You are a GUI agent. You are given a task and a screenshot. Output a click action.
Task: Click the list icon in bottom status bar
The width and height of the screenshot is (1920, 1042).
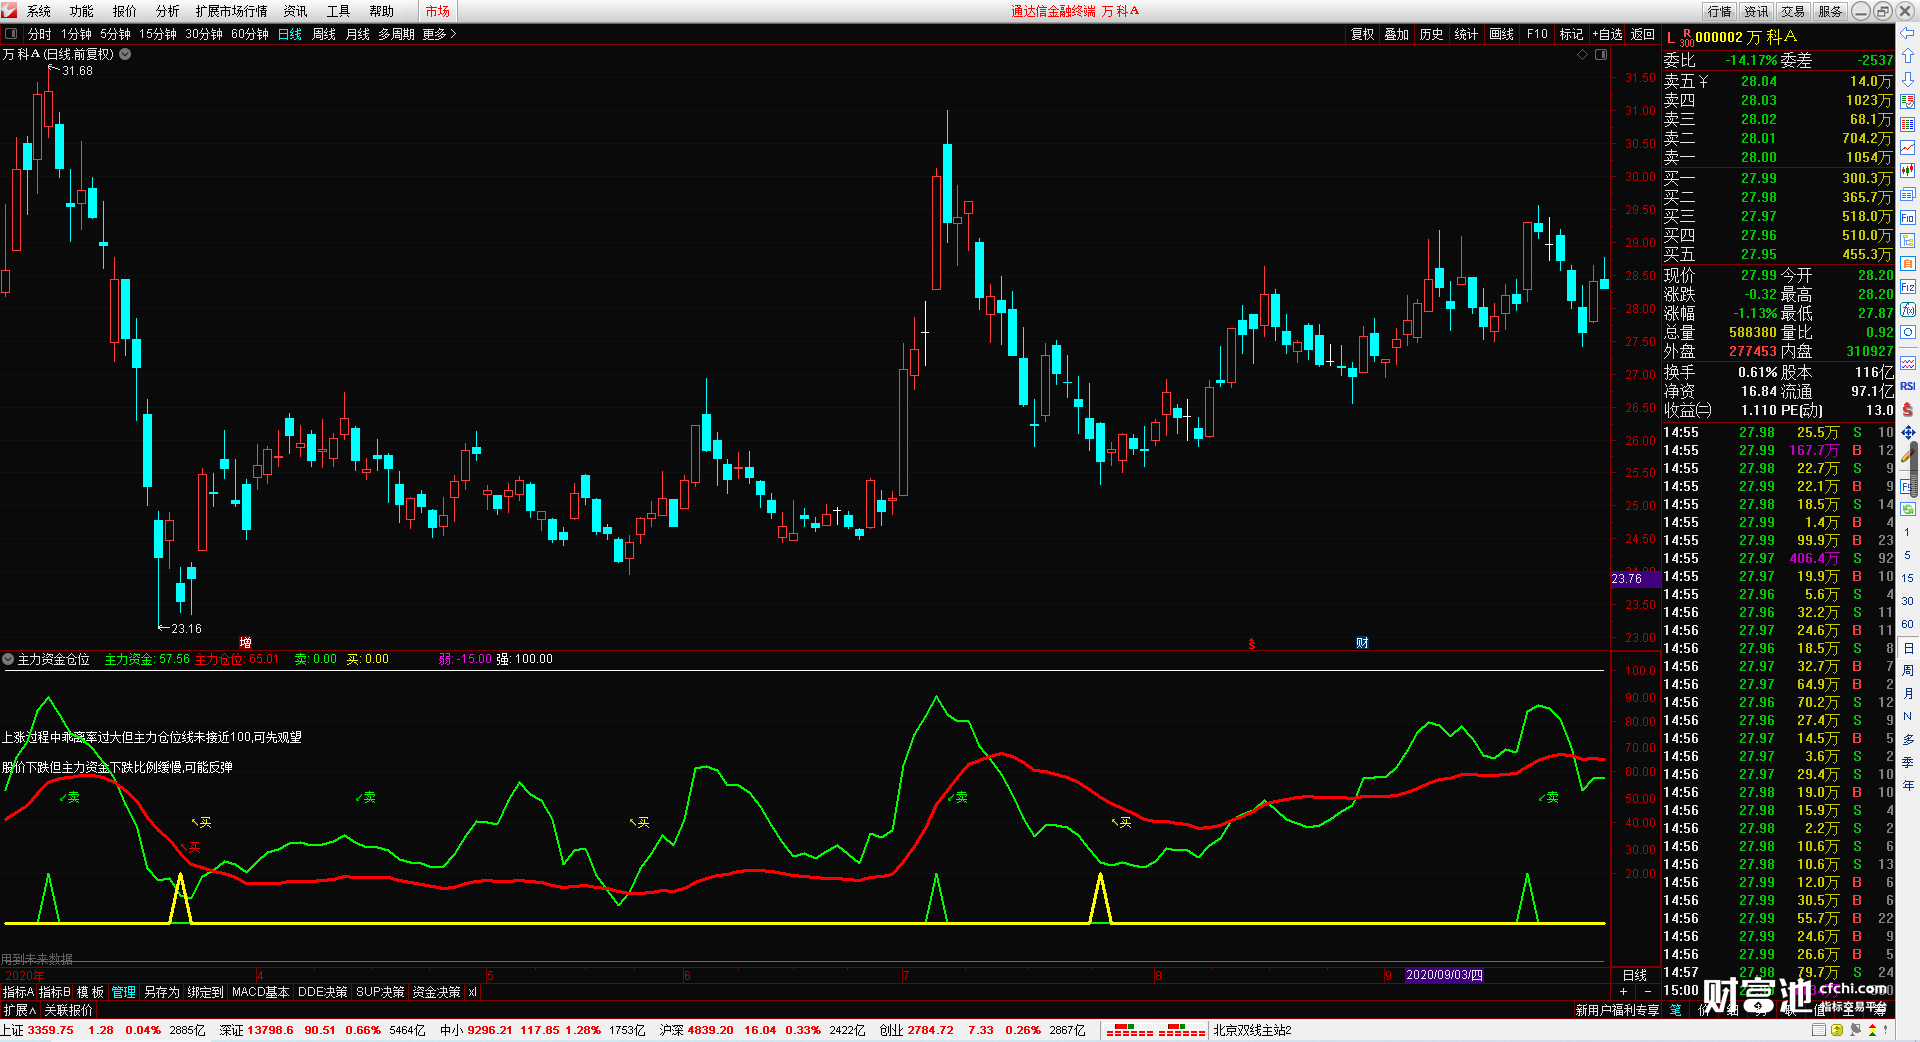1819,1030
